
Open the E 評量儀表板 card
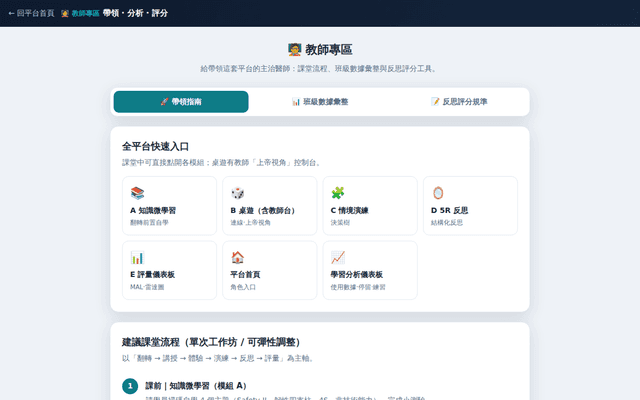point(169,270)
